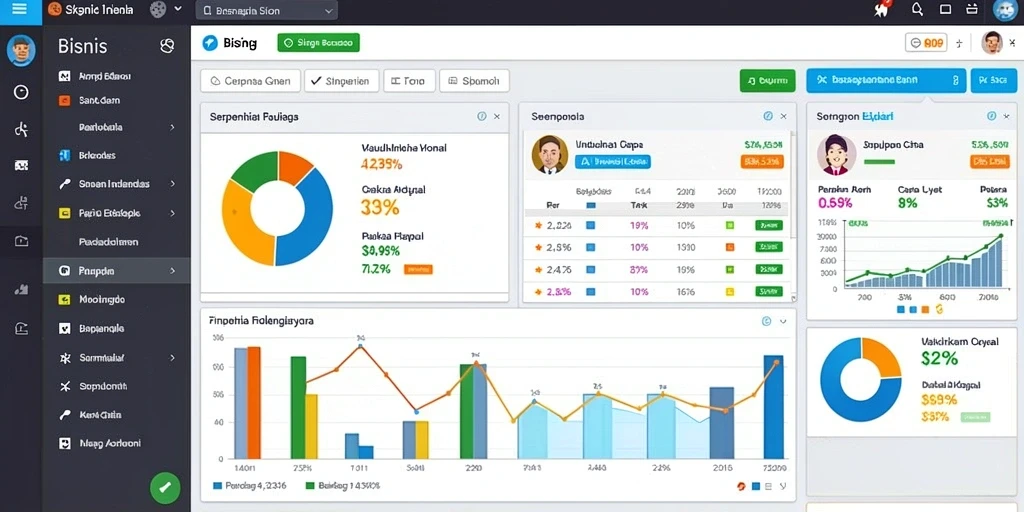Switch to the Tona tab
This screenshot has height=512, width=1024.
tap(409, 81)
